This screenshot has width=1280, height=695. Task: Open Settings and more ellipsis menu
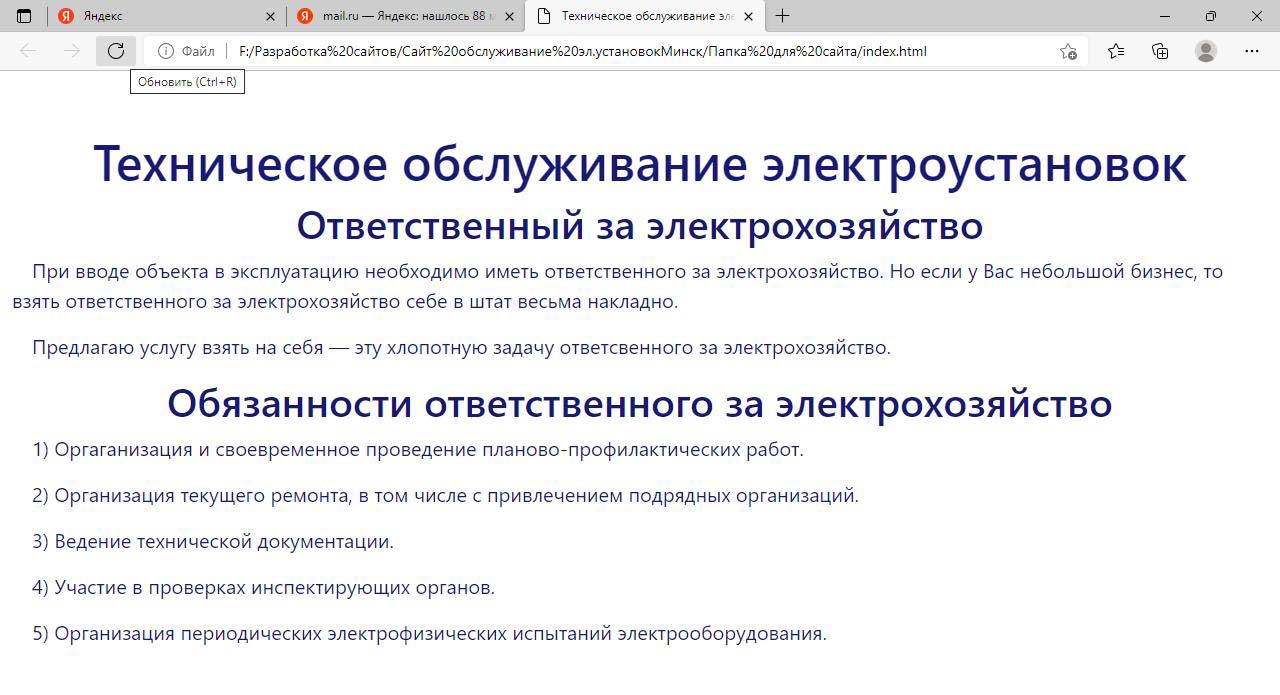pyautogui.click(x=1252, y=51)
